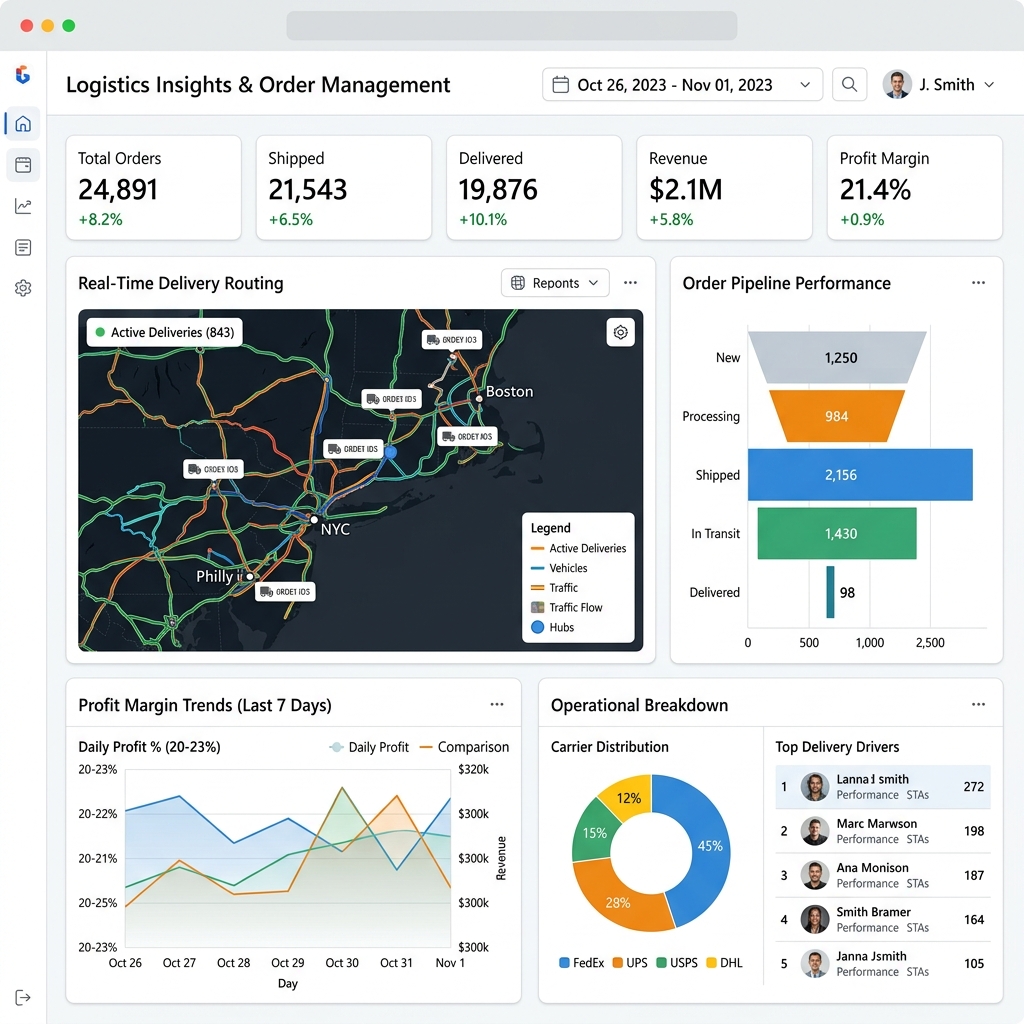The image size is (1024, 1024).
Task: Open the Home sidebar icon
Action: click(23, 123)
